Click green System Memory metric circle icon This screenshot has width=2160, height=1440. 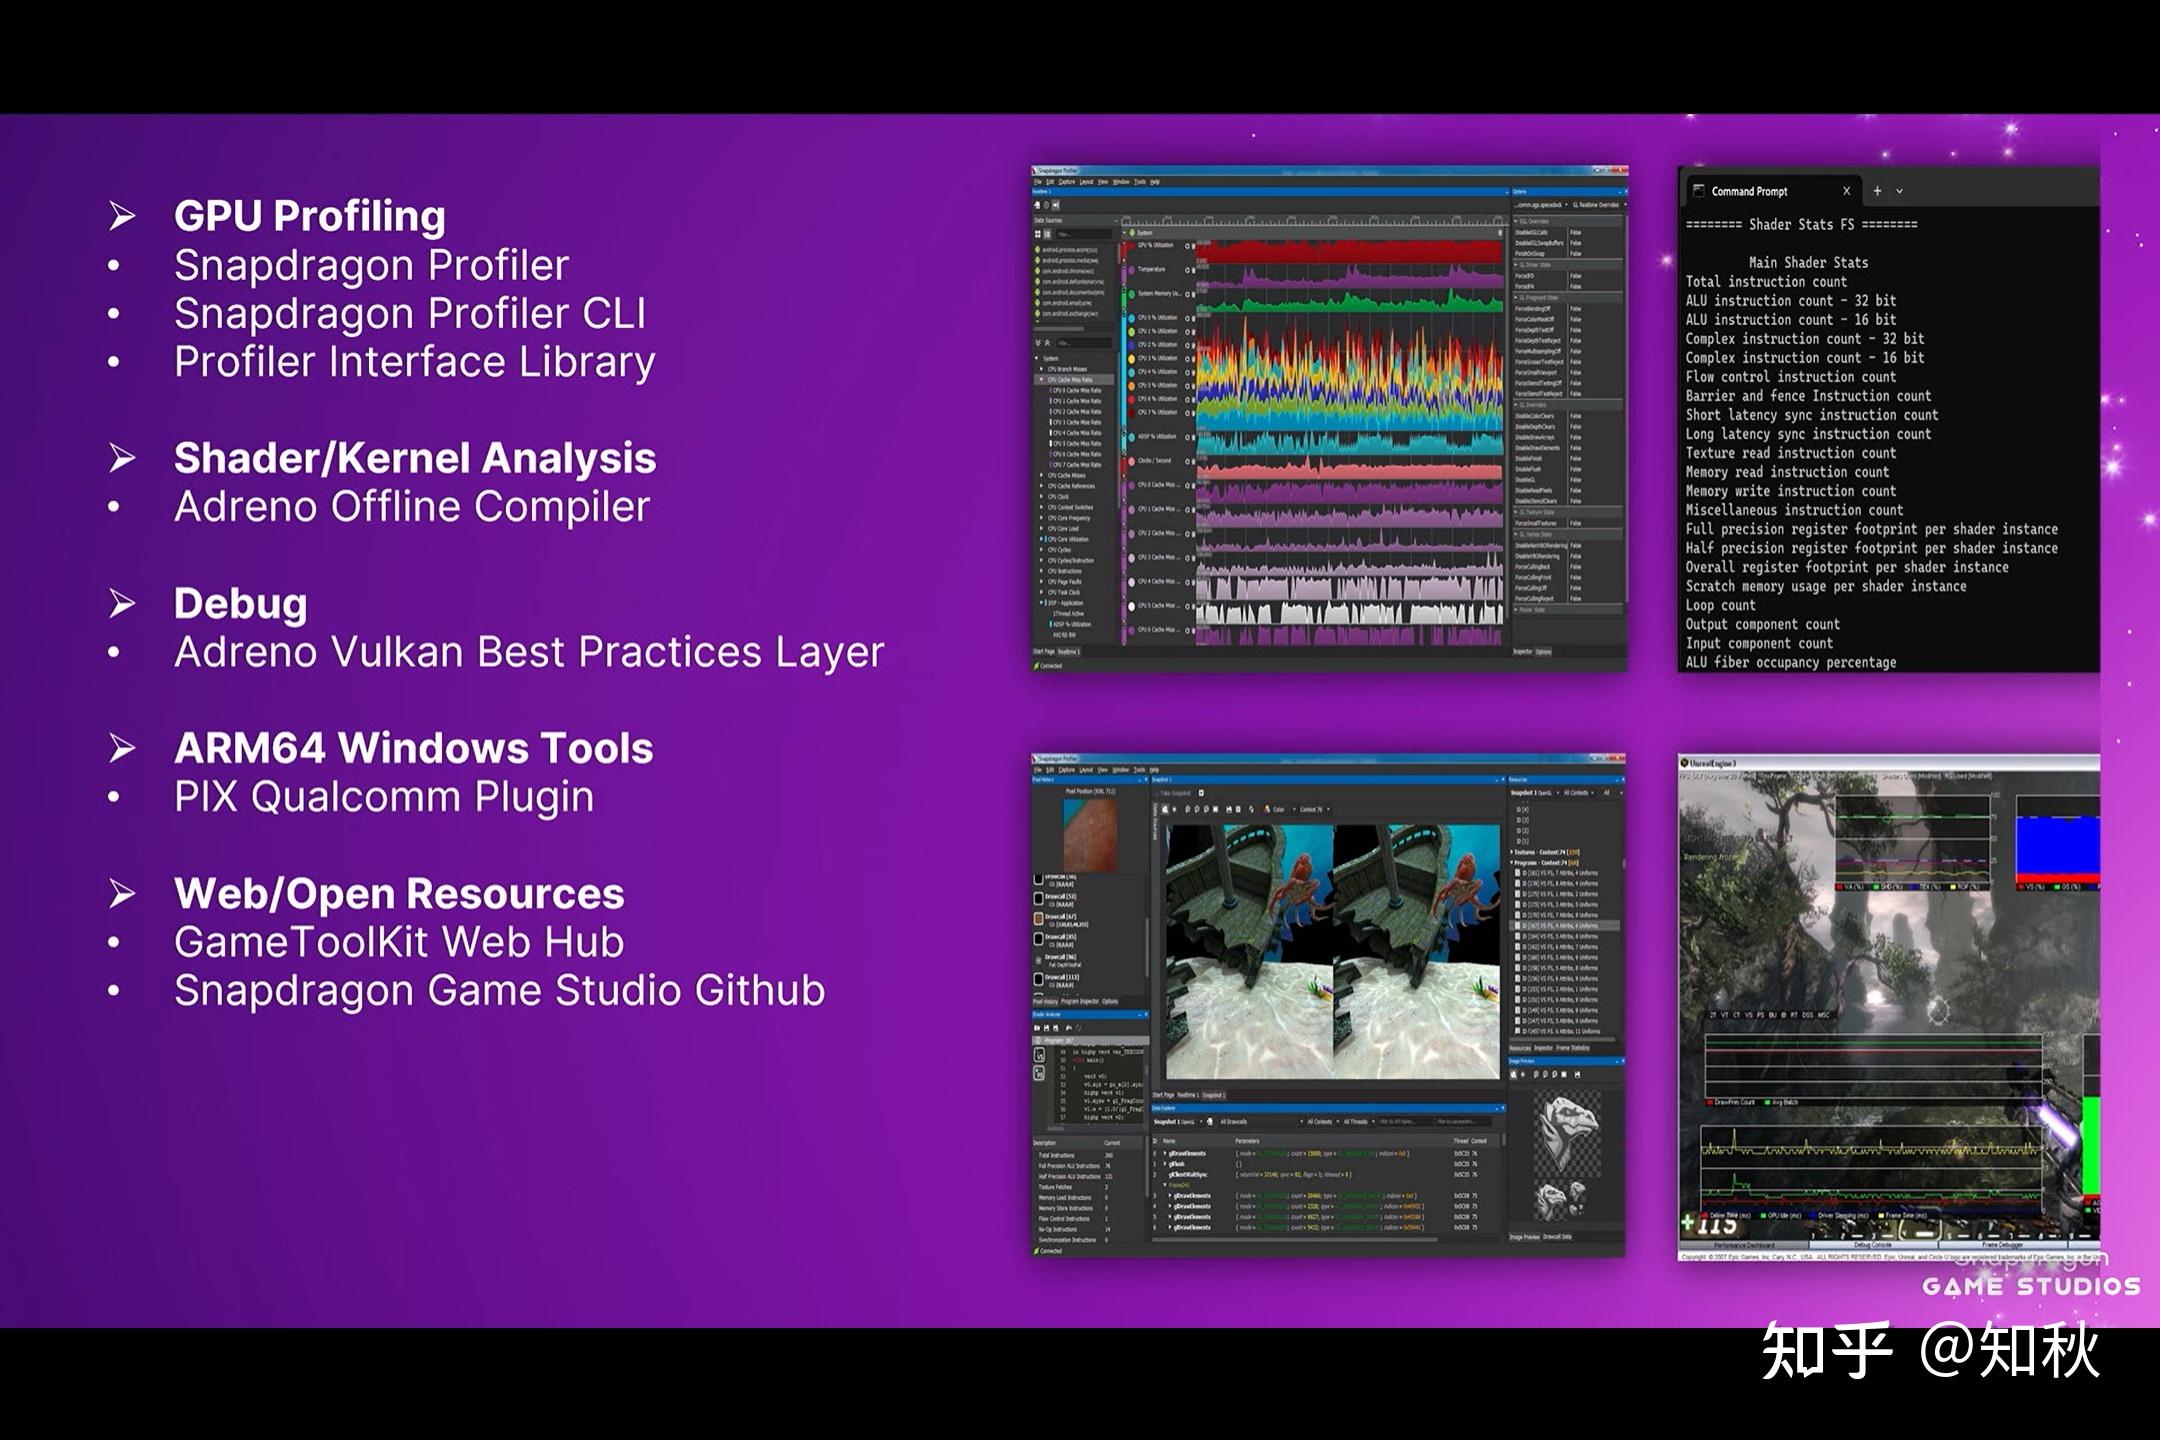(x=1131, y=295)
